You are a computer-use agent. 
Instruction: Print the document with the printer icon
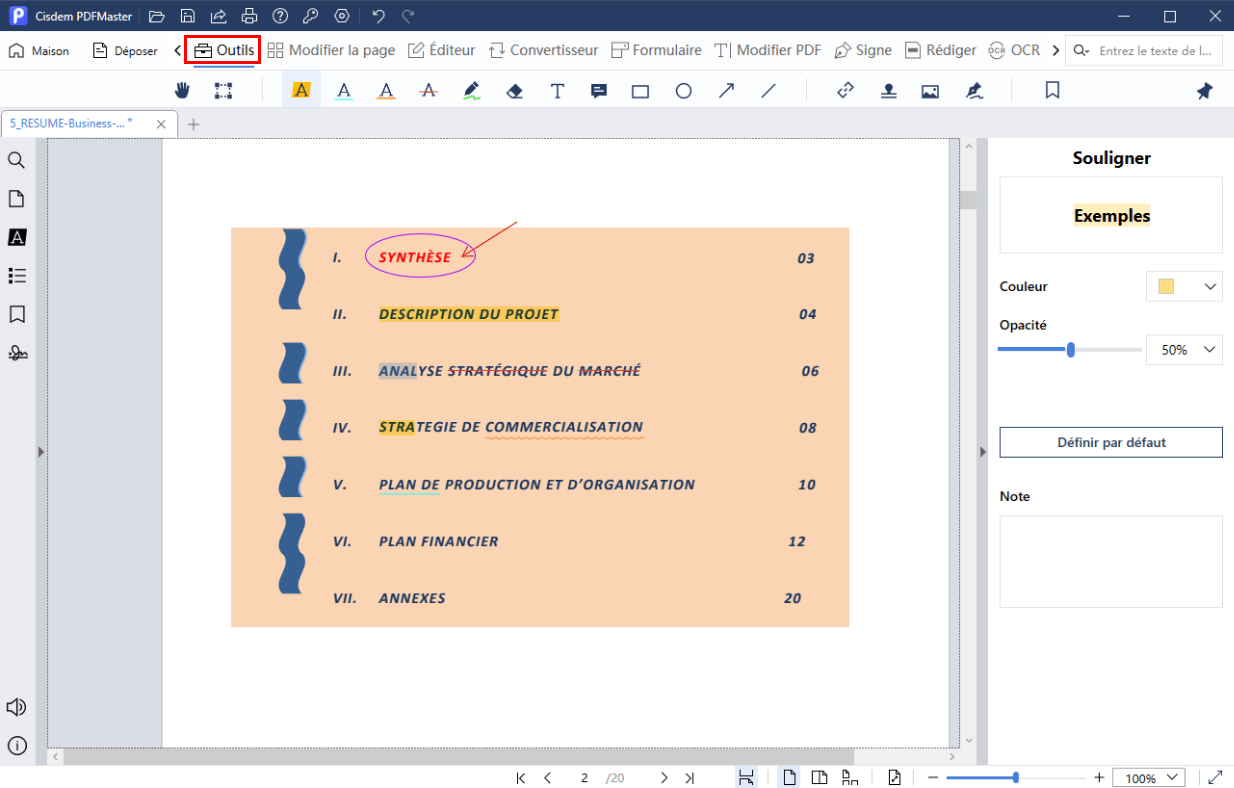tap(249, 16)
